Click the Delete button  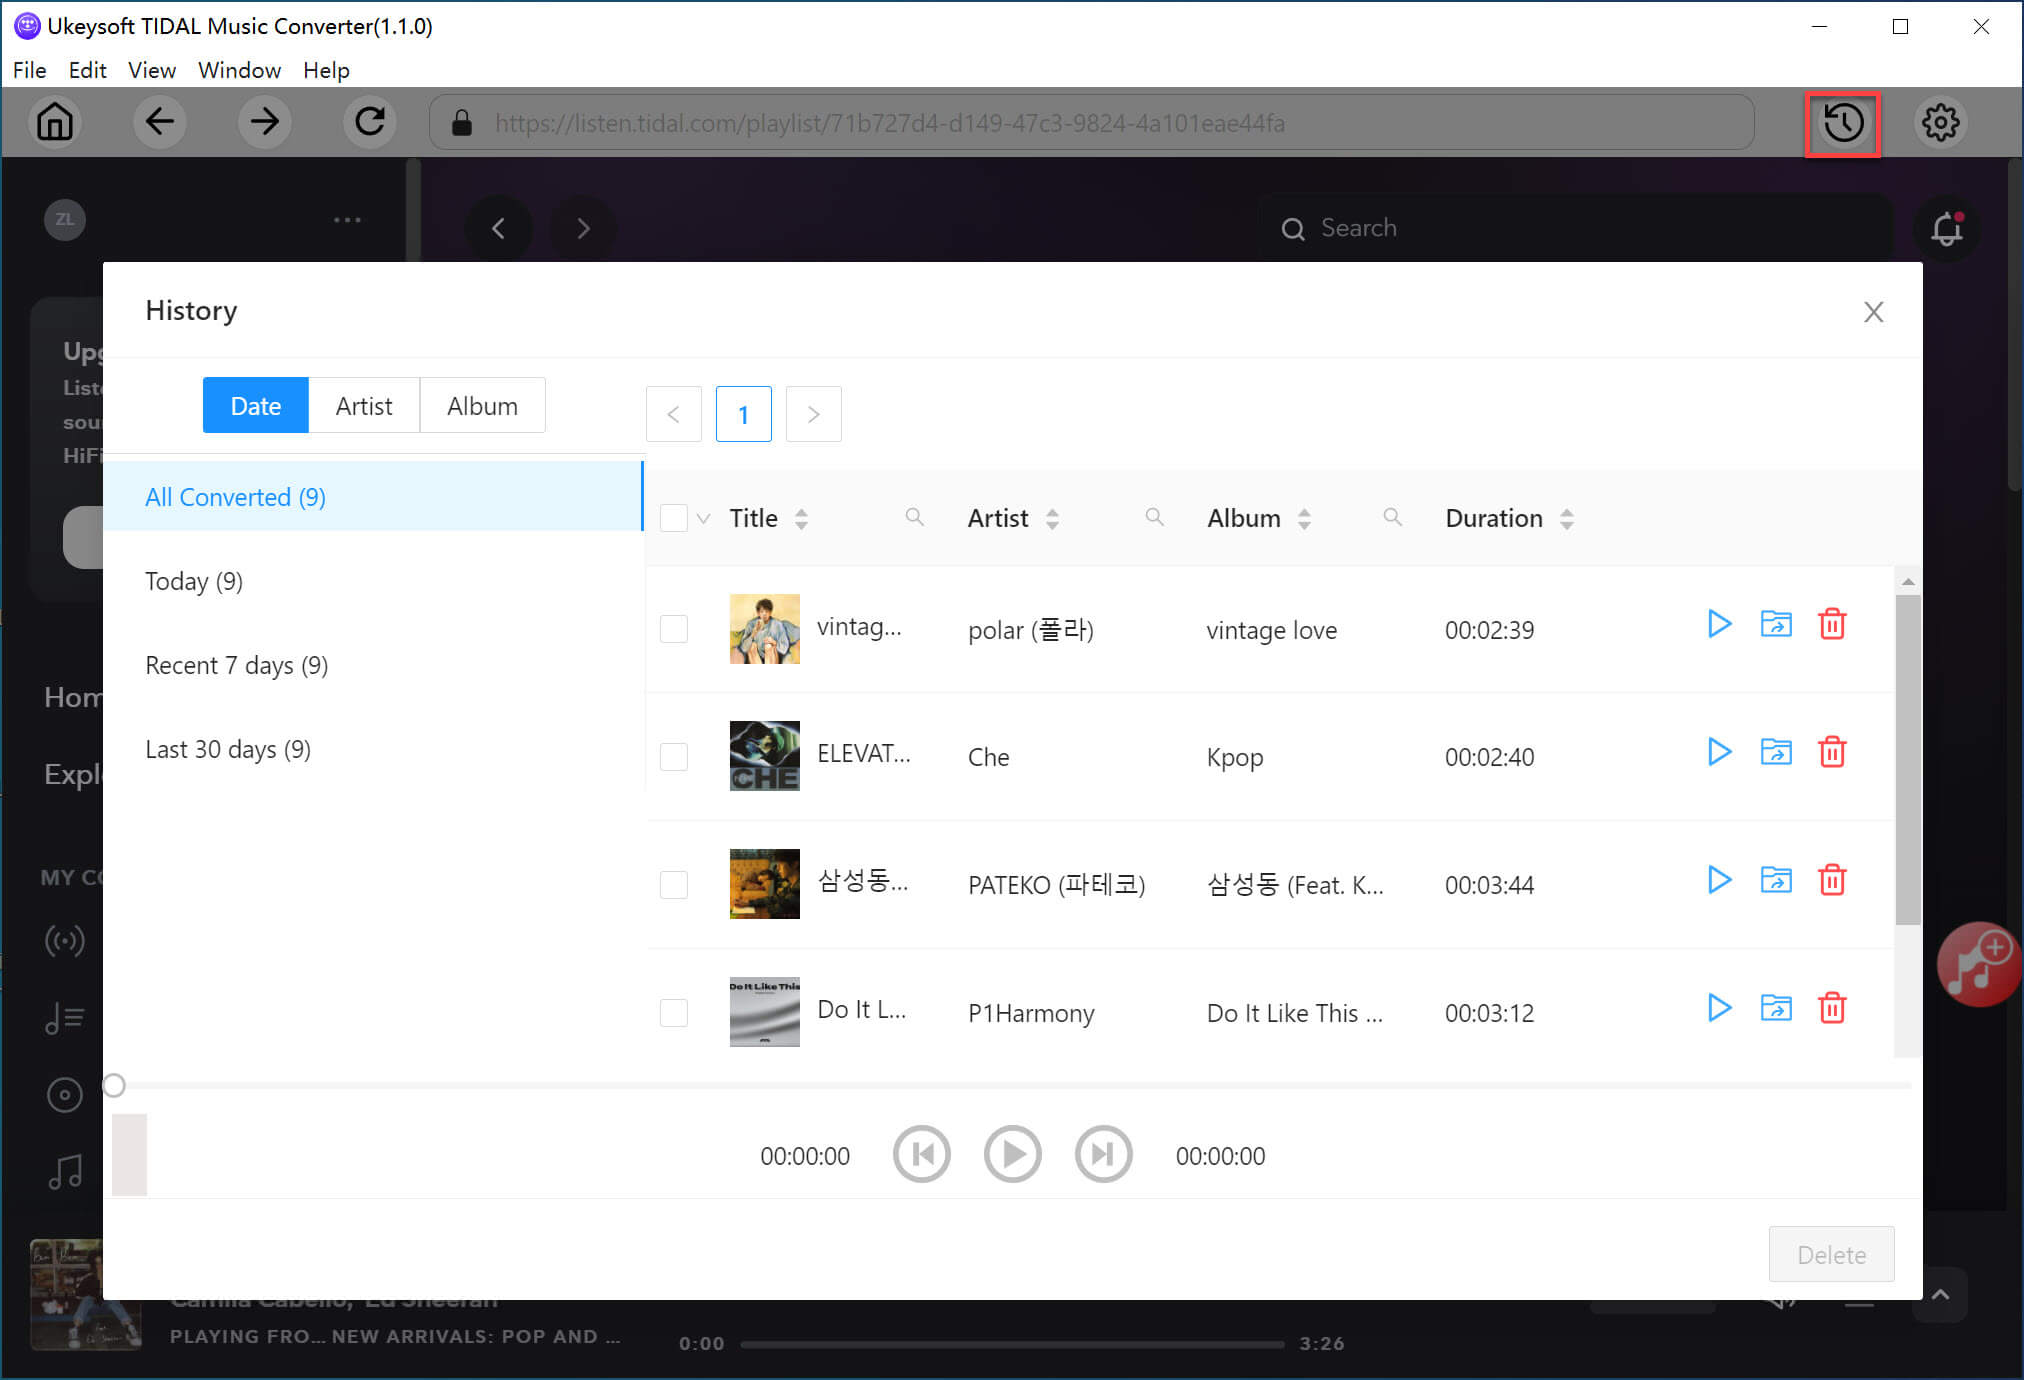click(1831, 1254)
